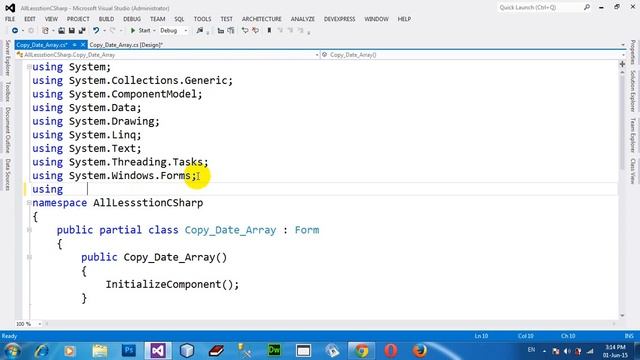Screen dimensions: 640x360
Task: Click the InitializeComponent(); code line
Action: pos(172,284)
